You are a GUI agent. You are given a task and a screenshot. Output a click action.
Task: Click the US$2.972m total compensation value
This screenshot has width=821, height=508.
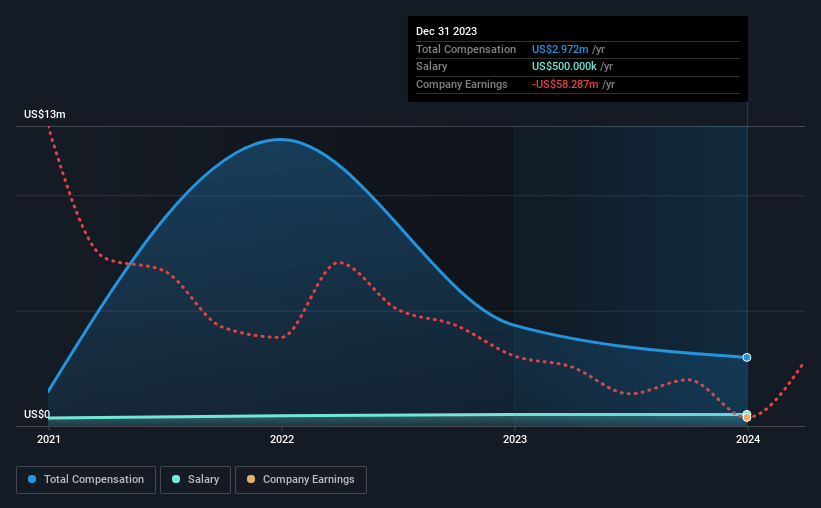click(560, 49)
